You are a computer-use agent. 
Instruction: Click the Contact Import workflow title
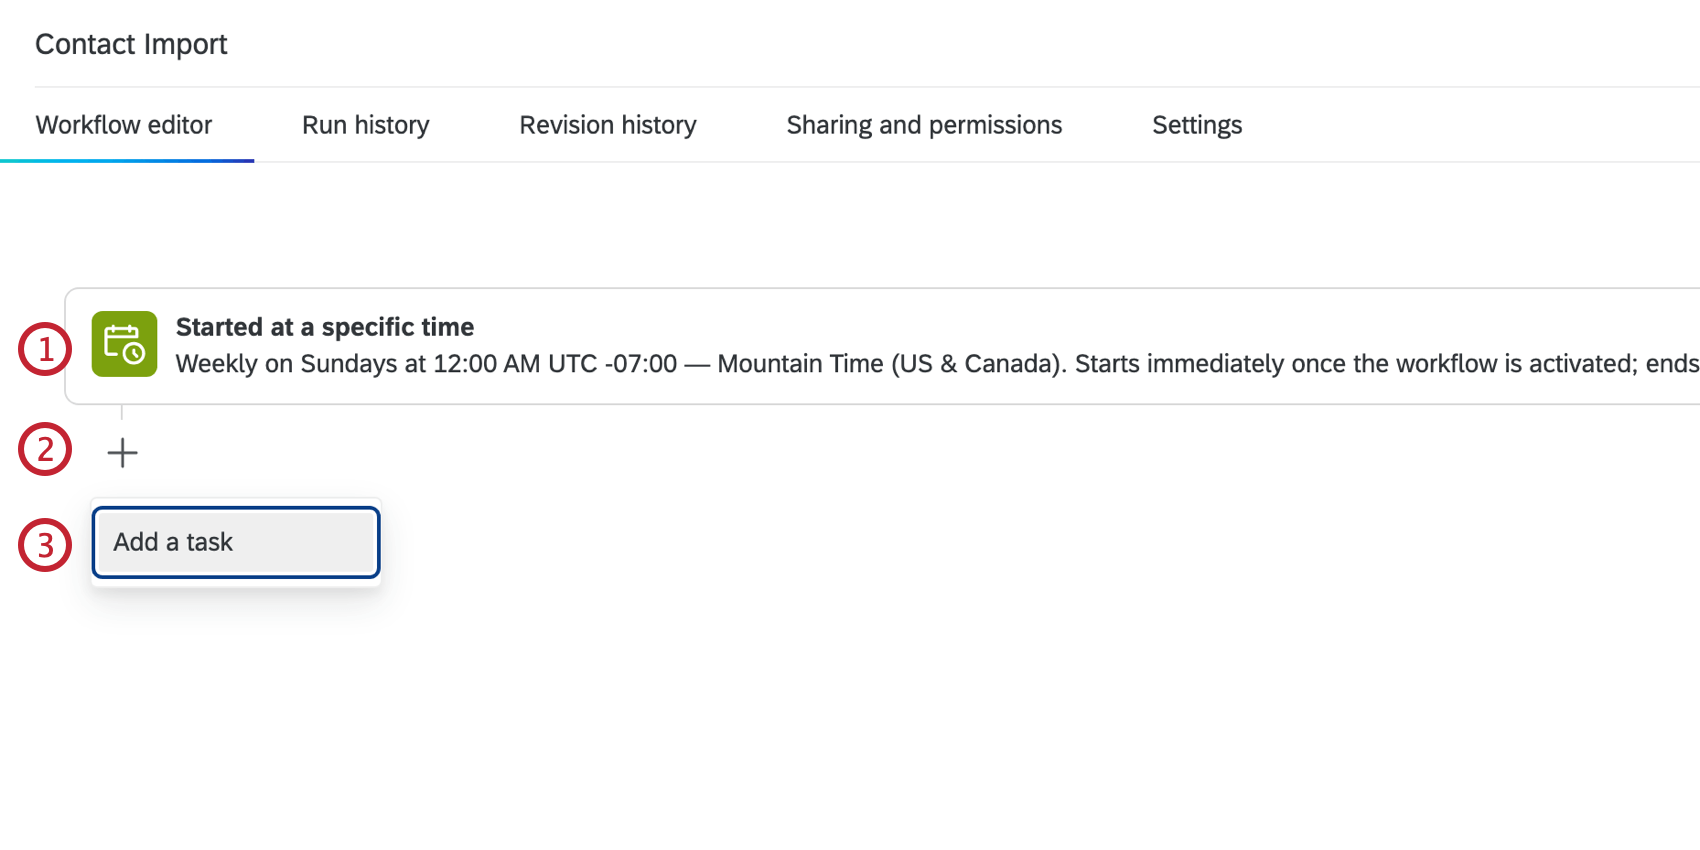coord(131,44)
